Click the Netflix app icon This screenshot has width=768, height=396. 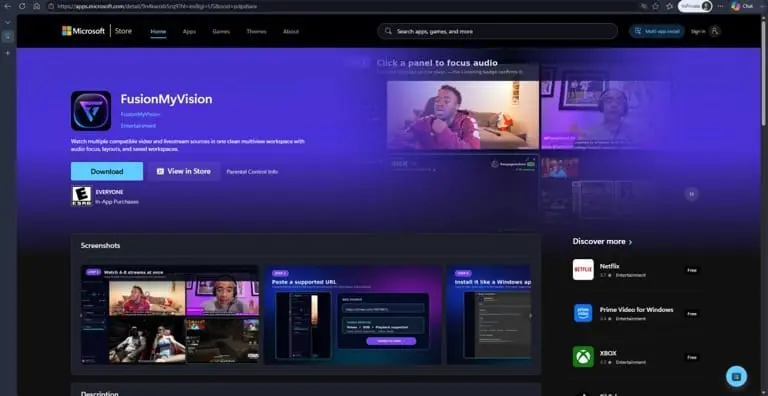click(x=583, y=270)
